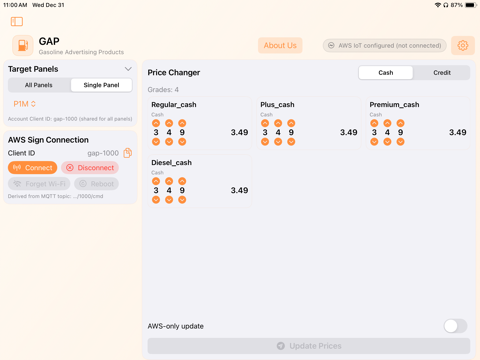The image size is (480, 360).
Task: Tap the Forget Wi-Fi button
Action: 39,184
